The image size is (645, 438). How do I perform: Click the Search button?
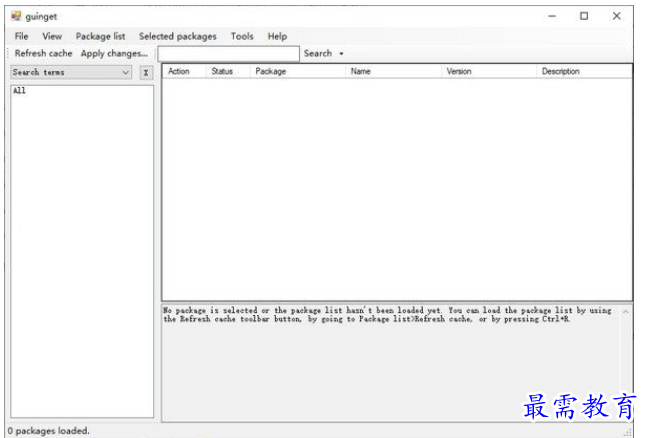click(318, 53)
